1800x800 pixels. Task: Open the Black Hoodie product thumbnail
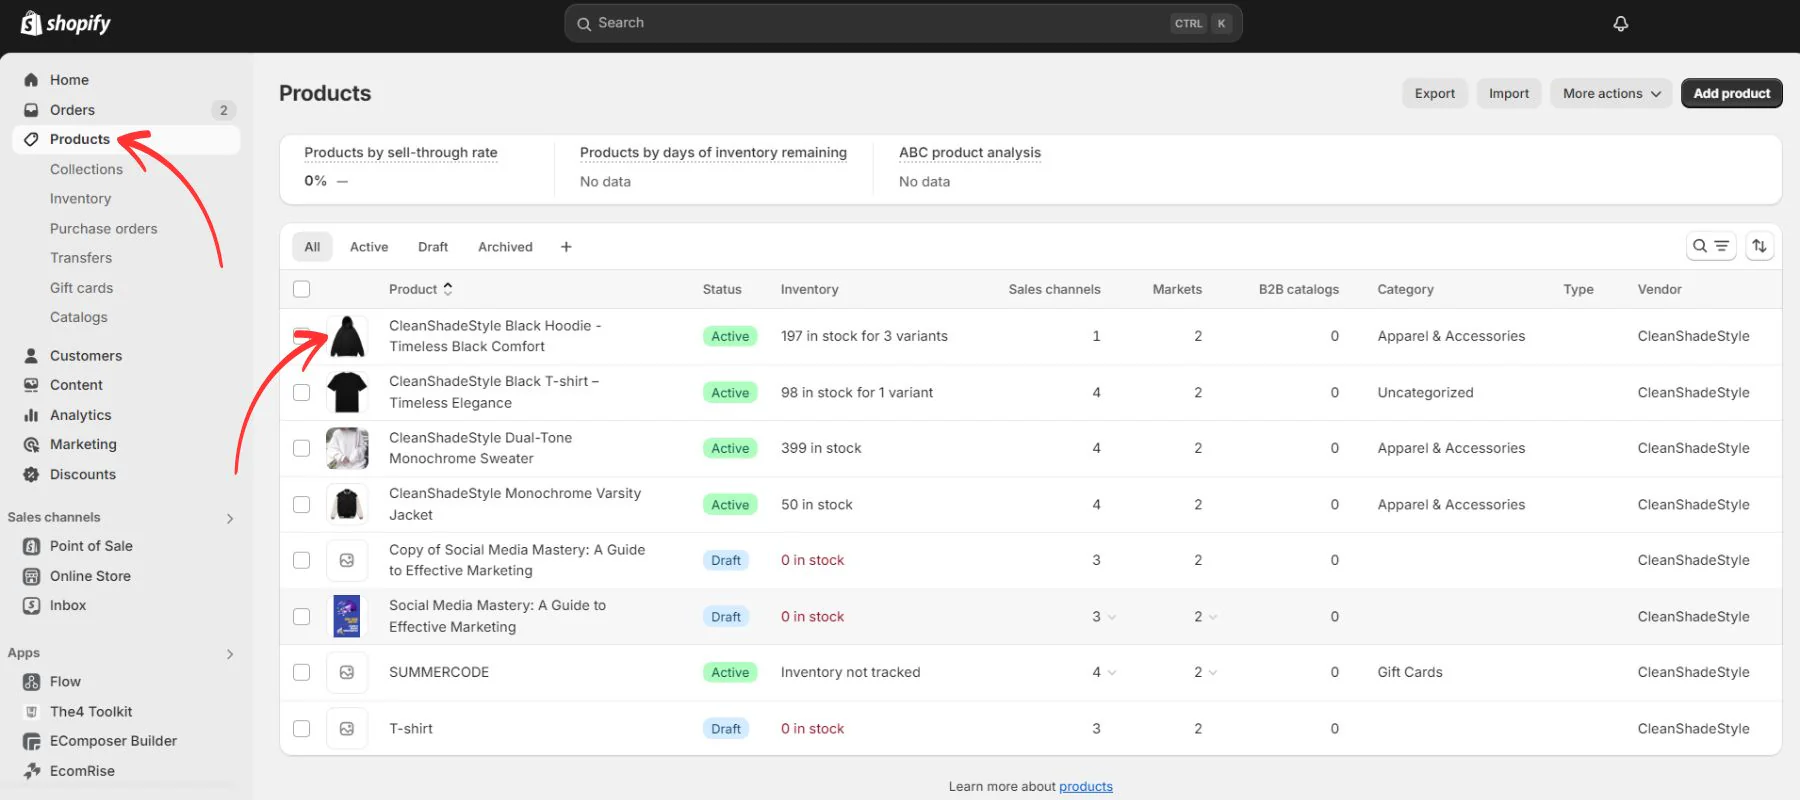tap(347, 336)
